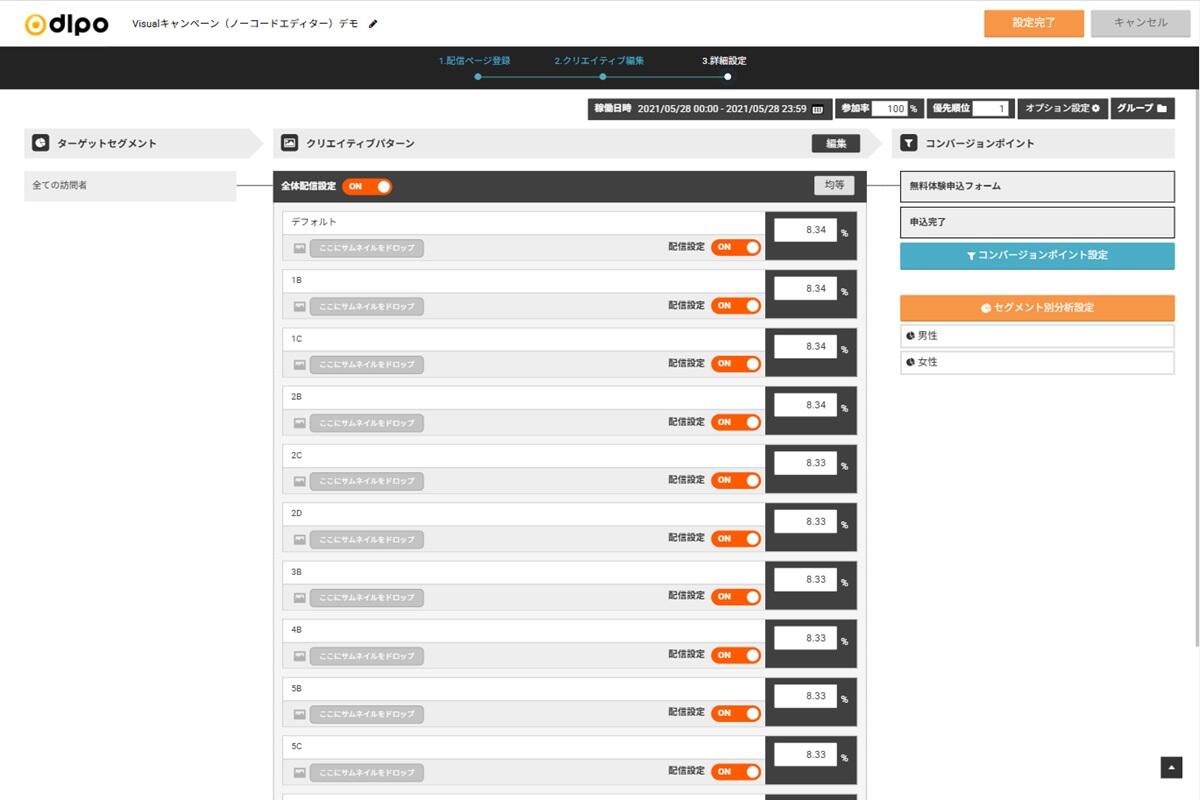
Task: Click the 設定完了 button
Action: pyautogui.click(x=1033, y=23)
